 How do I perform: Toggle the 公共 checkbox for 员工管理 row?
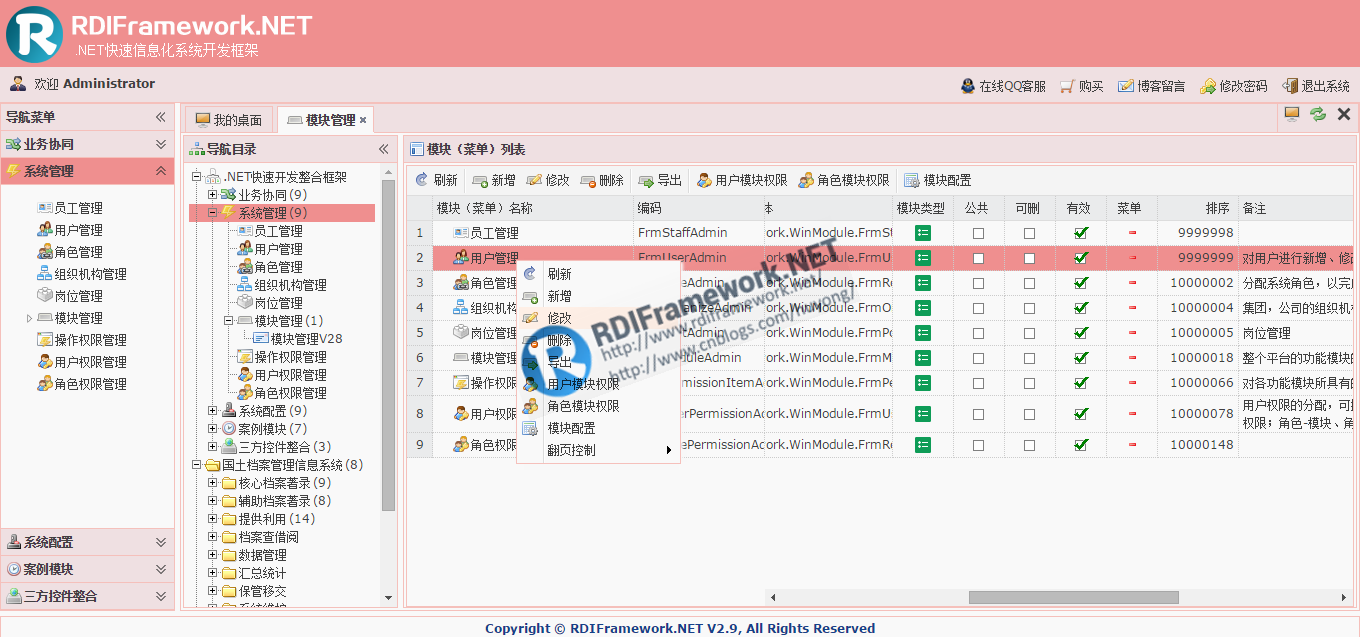click(978, 233)
